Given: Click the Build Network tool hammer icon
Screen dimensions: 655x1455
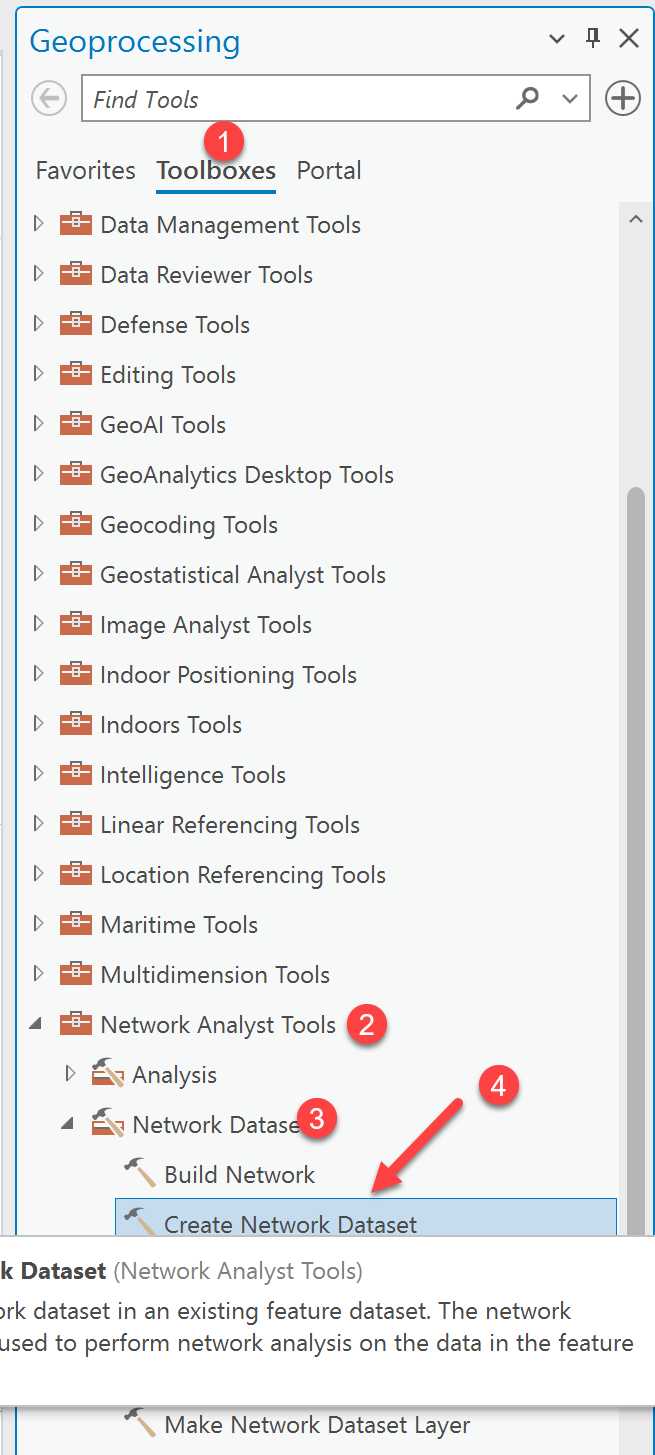Looking at the screenshot, I should (x=139, y=1173).
